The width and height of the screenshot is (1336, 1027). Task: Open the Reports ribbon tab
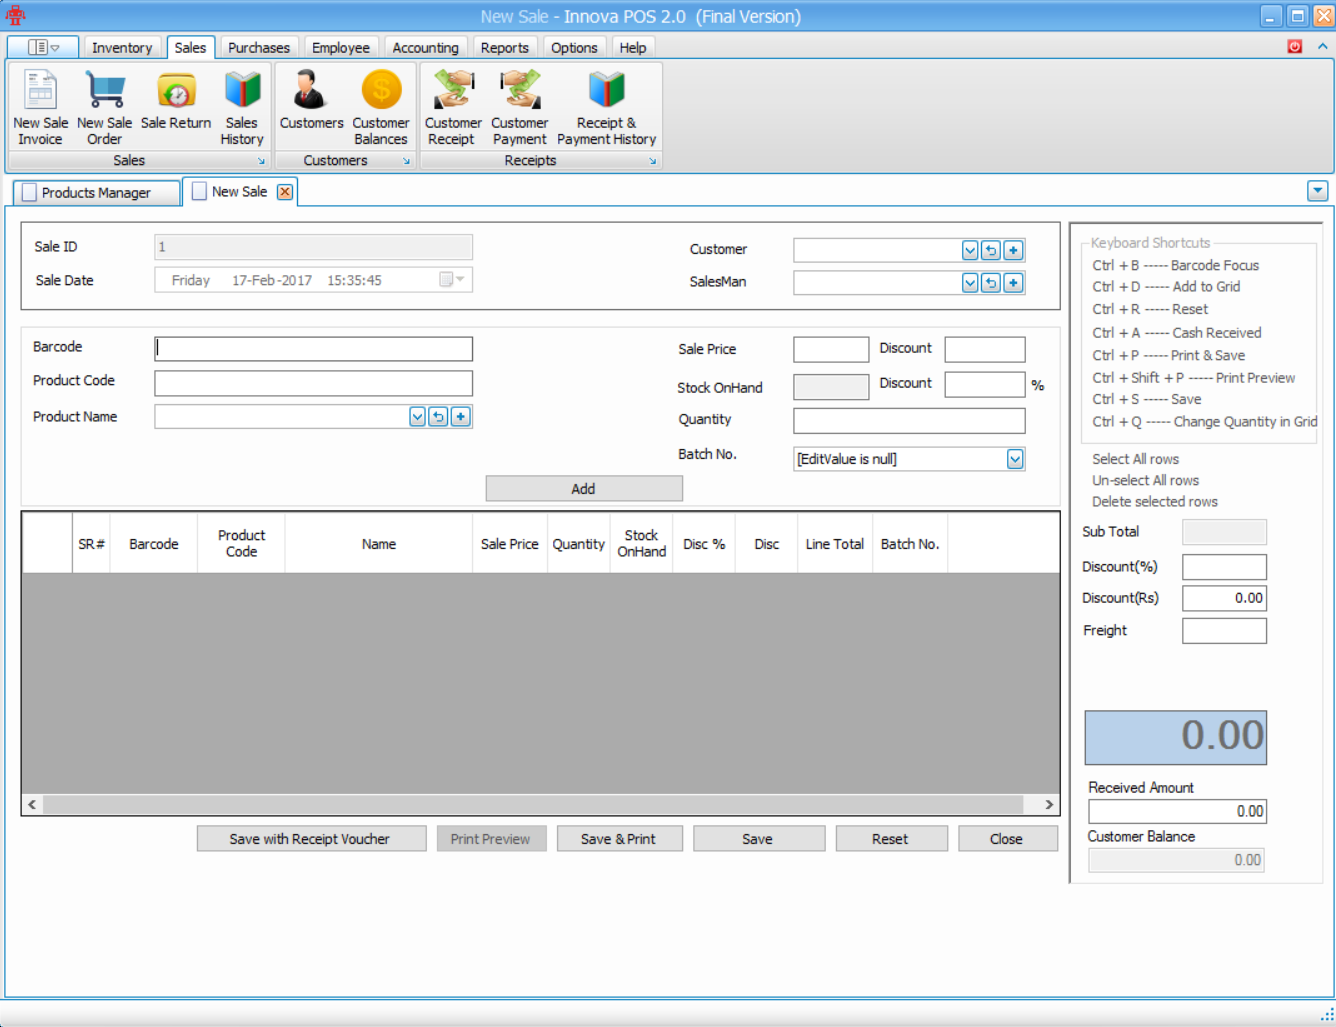tap(504, 48)
